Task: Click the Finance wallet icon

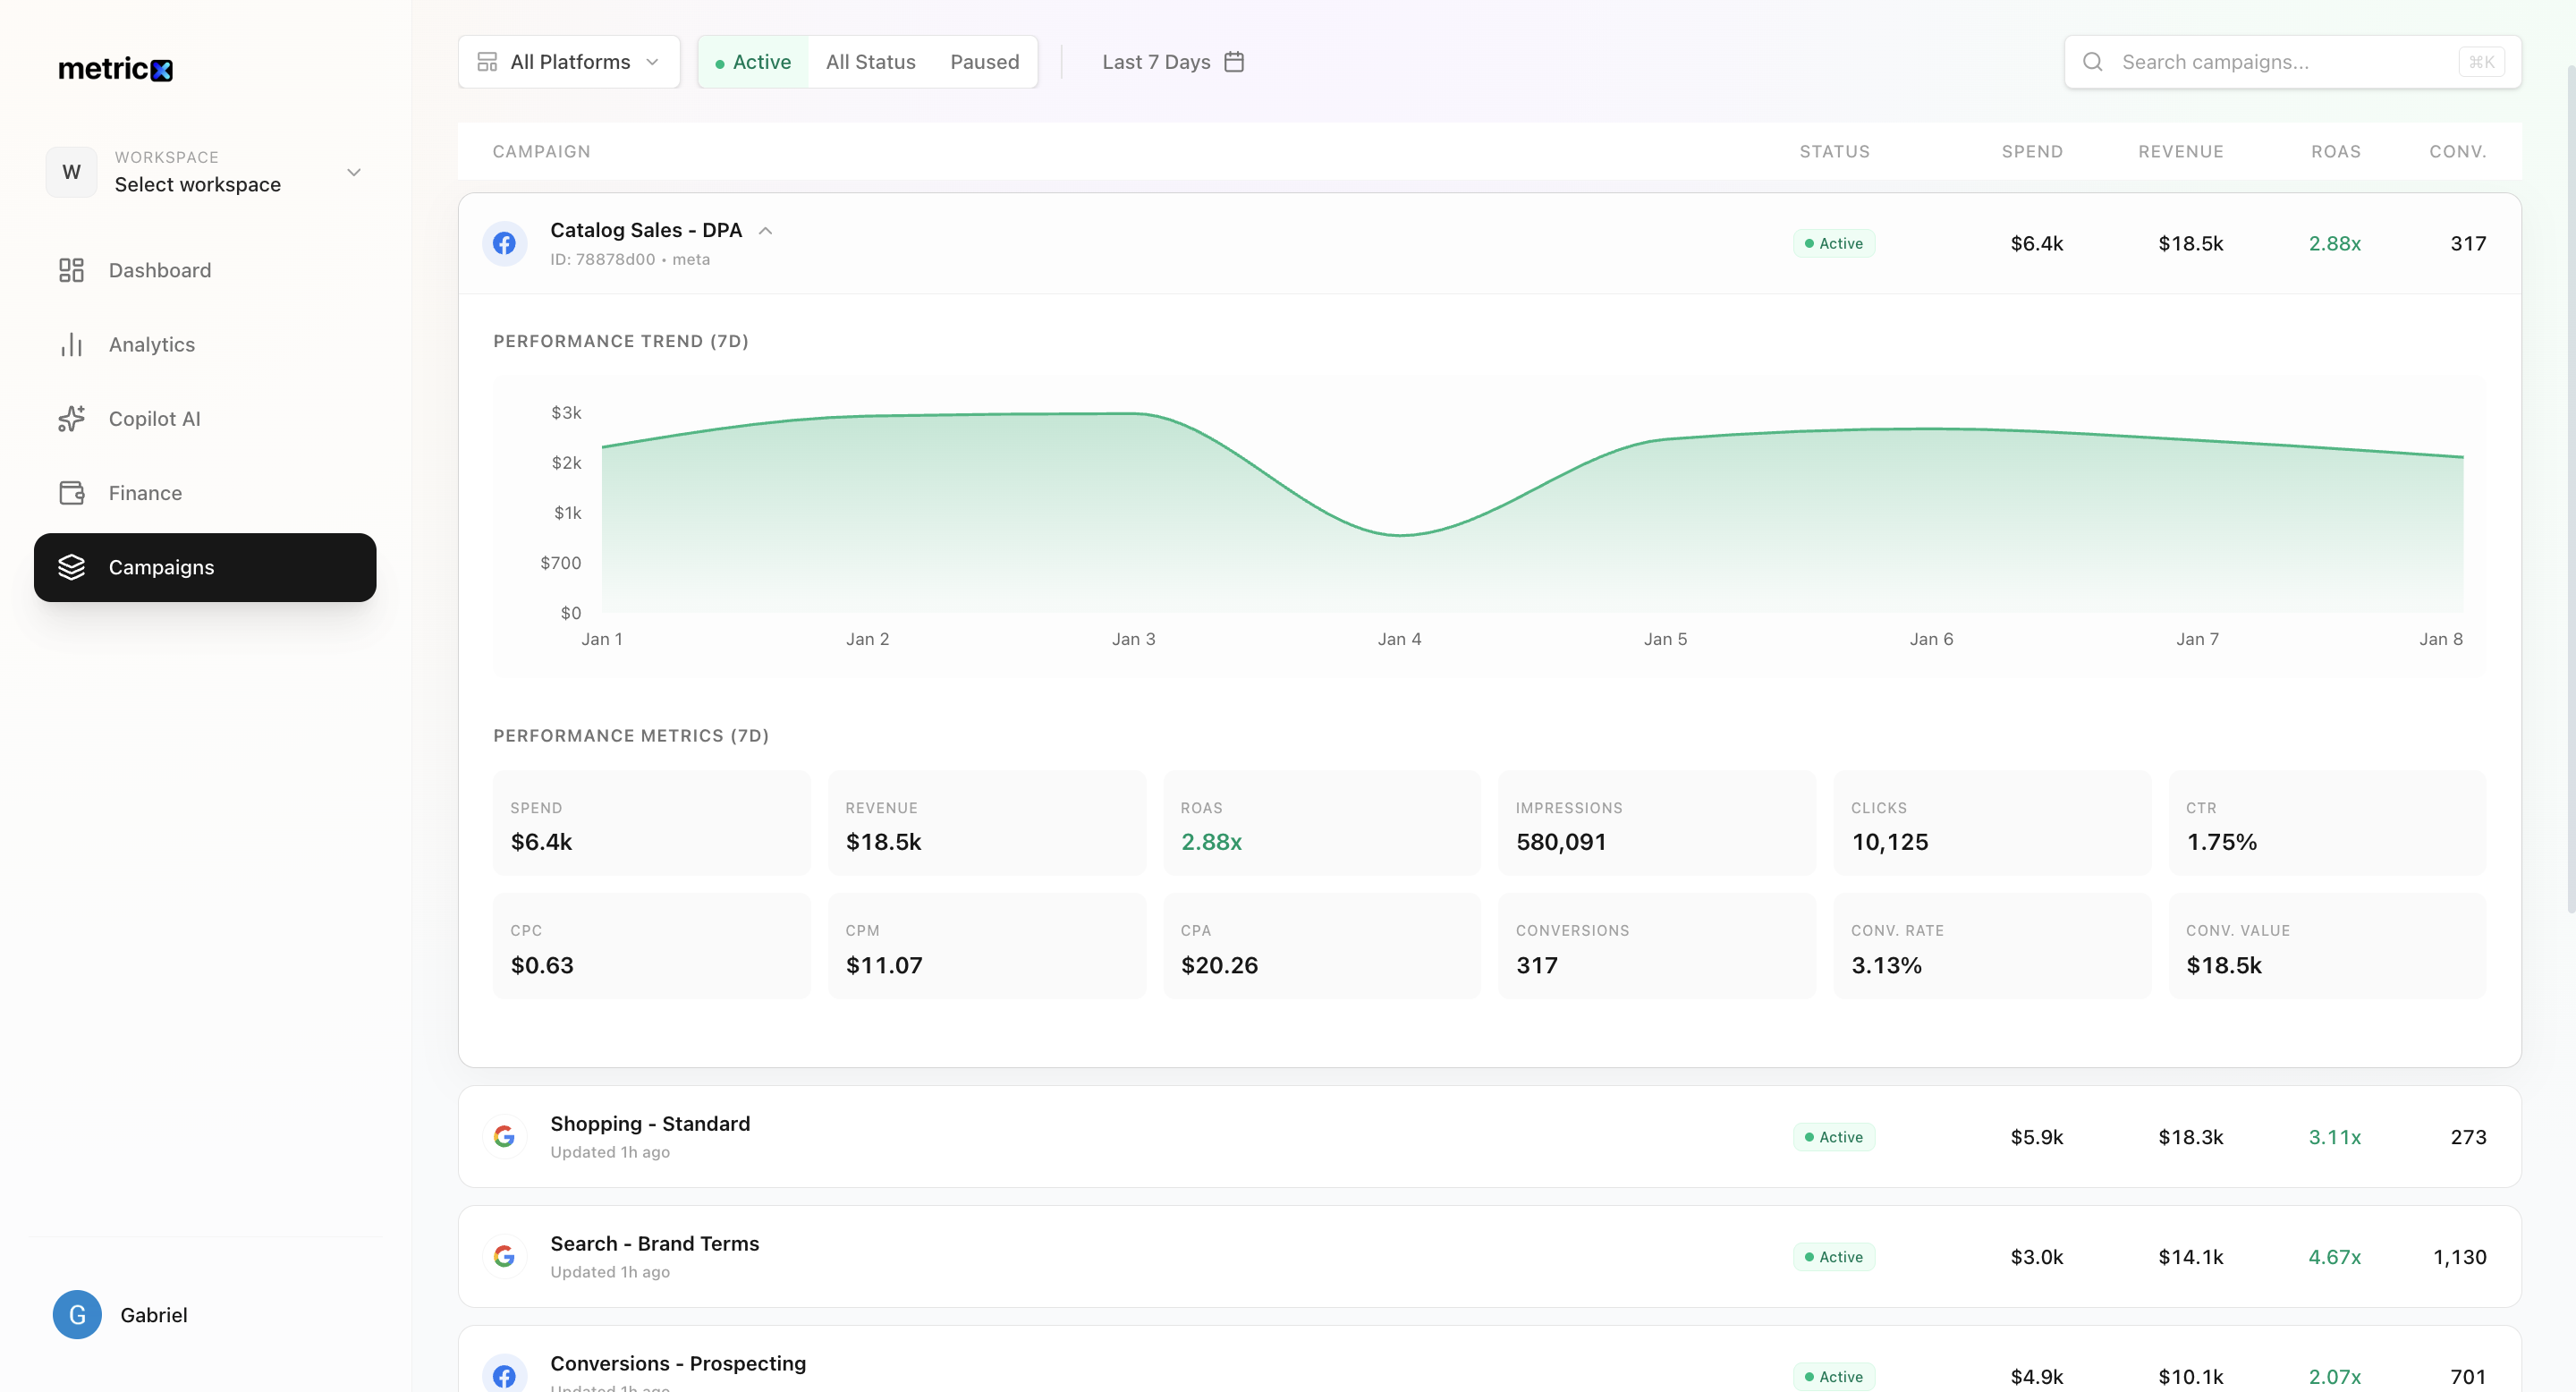Action: (71, 493)
